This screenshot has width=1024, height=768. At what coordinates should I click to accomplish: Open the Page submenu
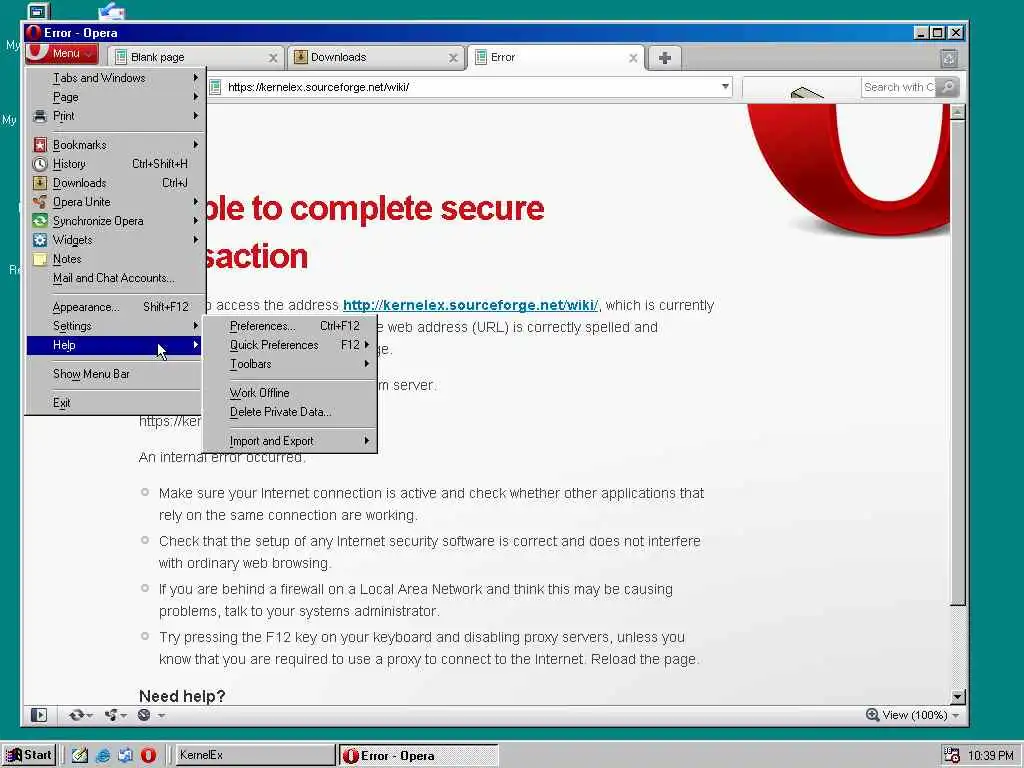pos(116,97)
